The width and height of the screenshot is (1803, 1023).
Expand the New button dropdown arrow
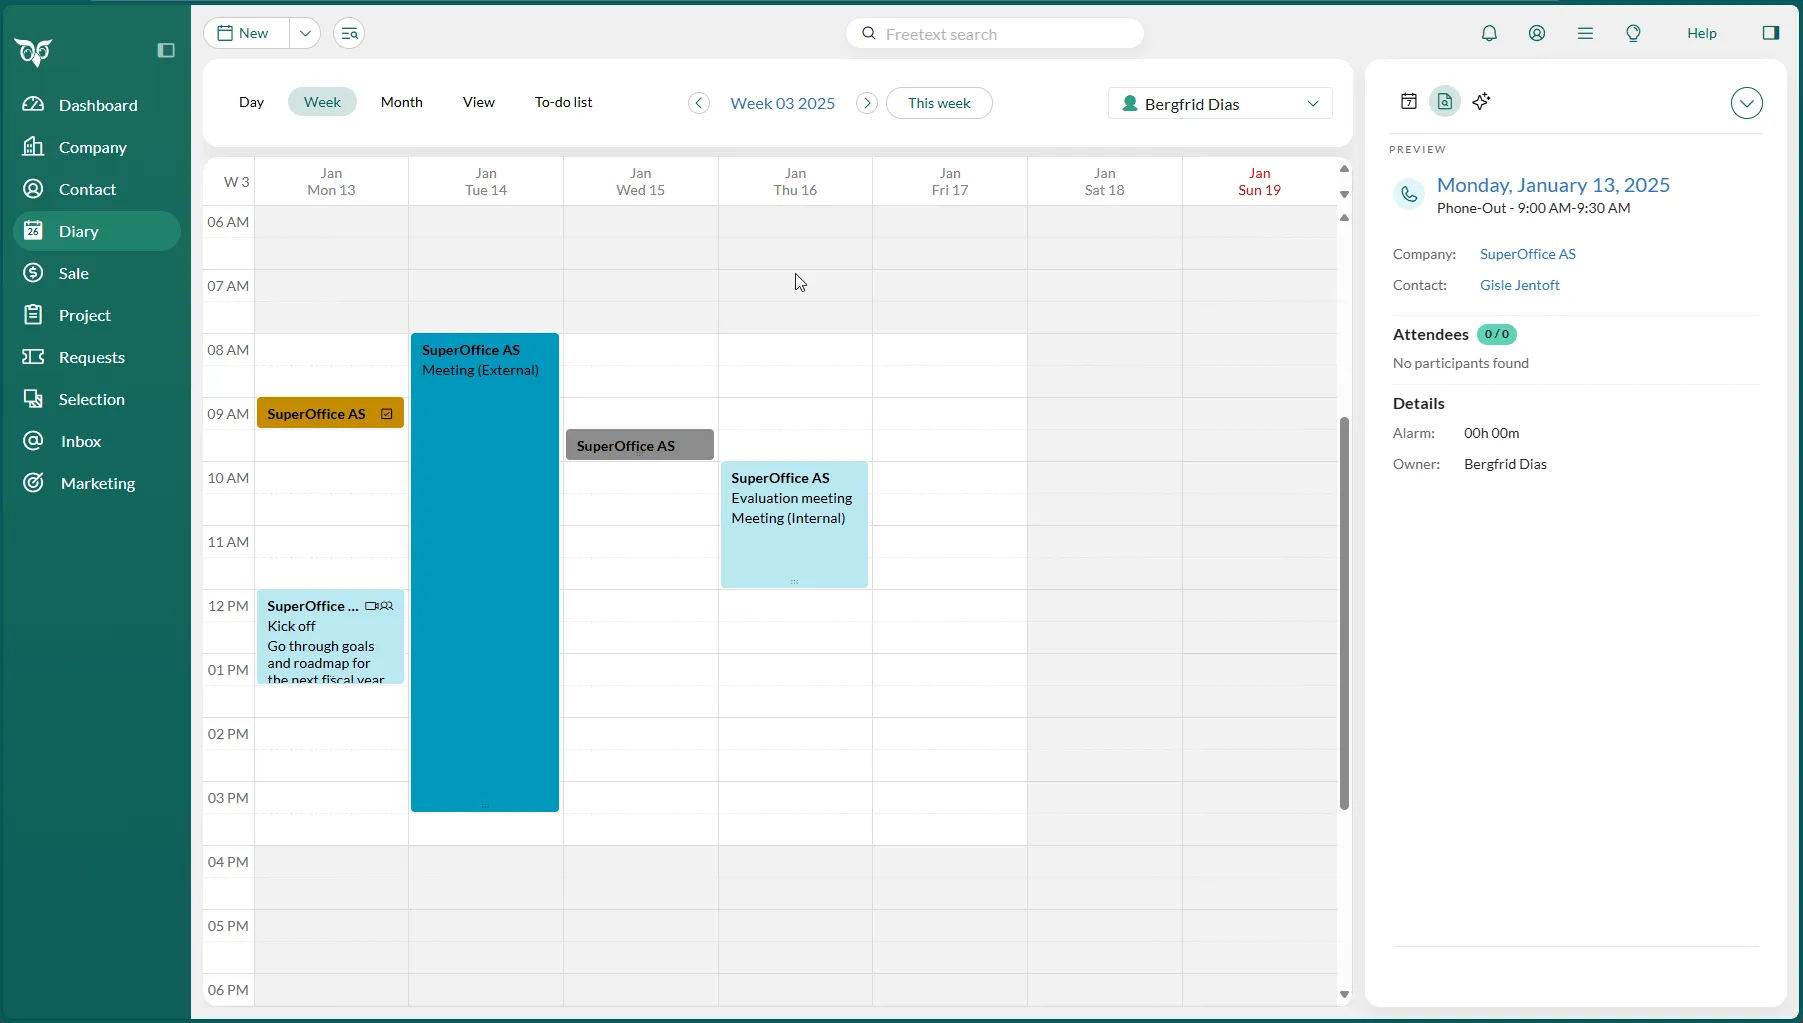point(305,33)
